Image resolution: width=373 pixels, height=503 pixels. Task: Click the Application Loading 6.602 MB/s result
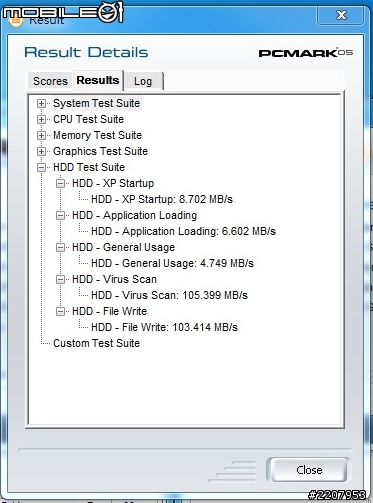coord(183,231)
